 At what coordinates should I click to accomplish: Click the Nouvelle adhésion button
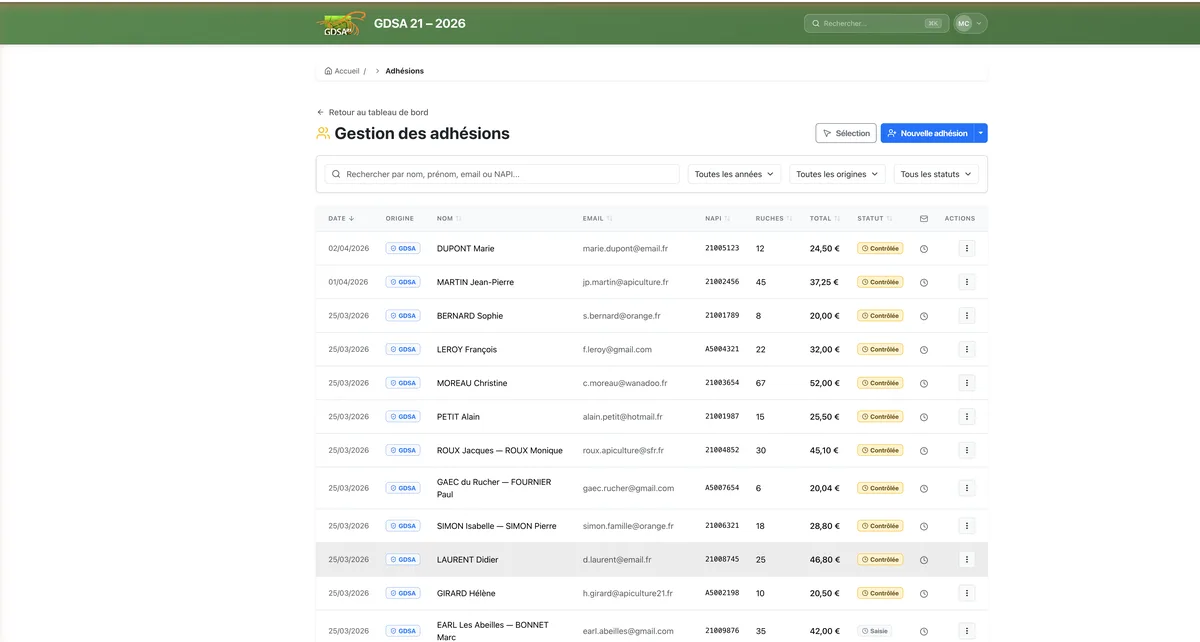tap(930, 132)
